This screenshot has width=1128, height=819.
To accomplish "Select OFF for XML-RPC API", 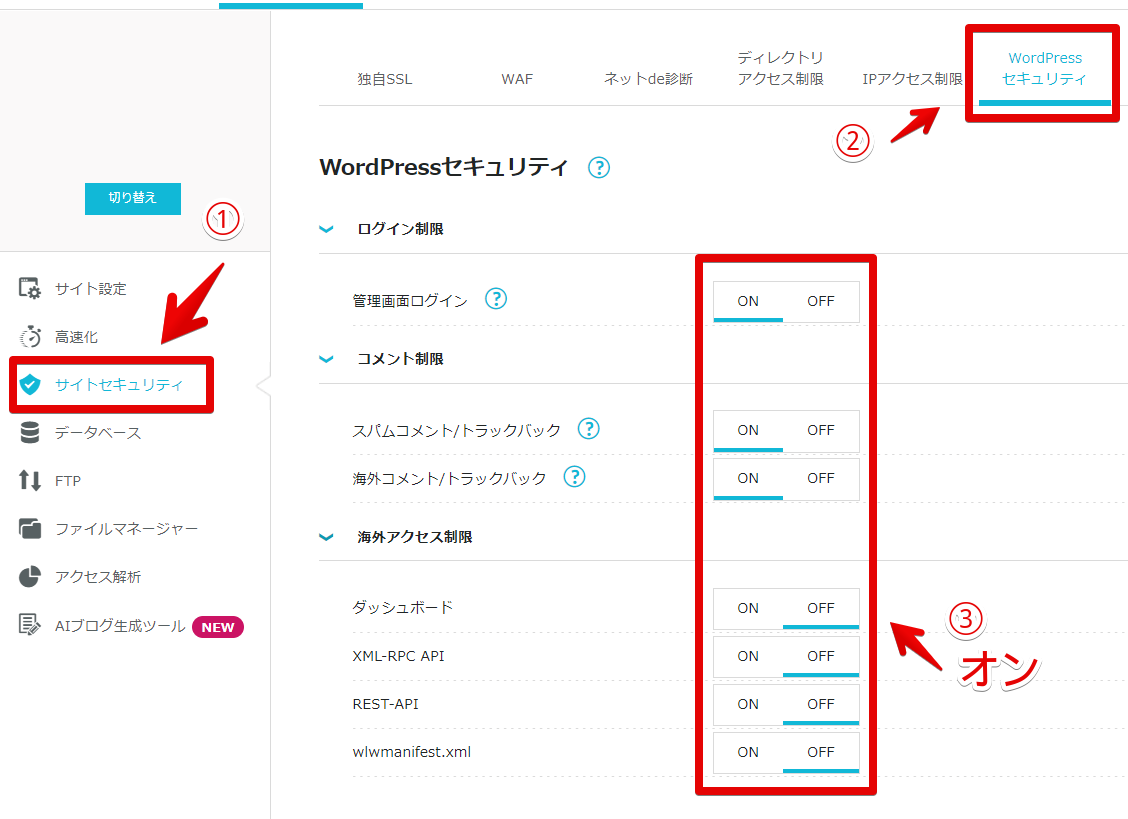I will (821, 656).
